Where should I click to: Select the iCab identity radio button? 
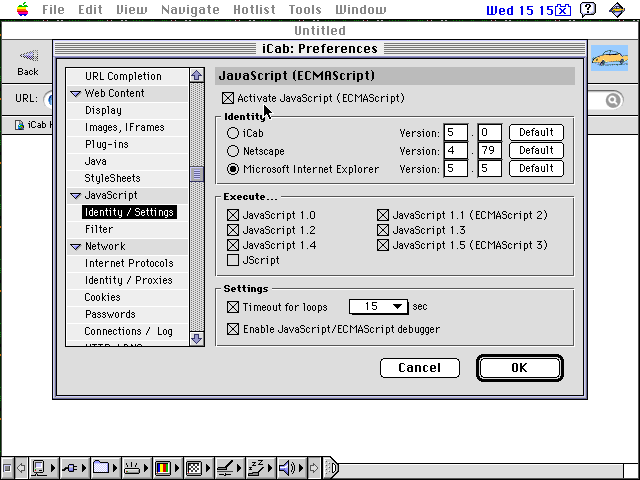(233, 133)
